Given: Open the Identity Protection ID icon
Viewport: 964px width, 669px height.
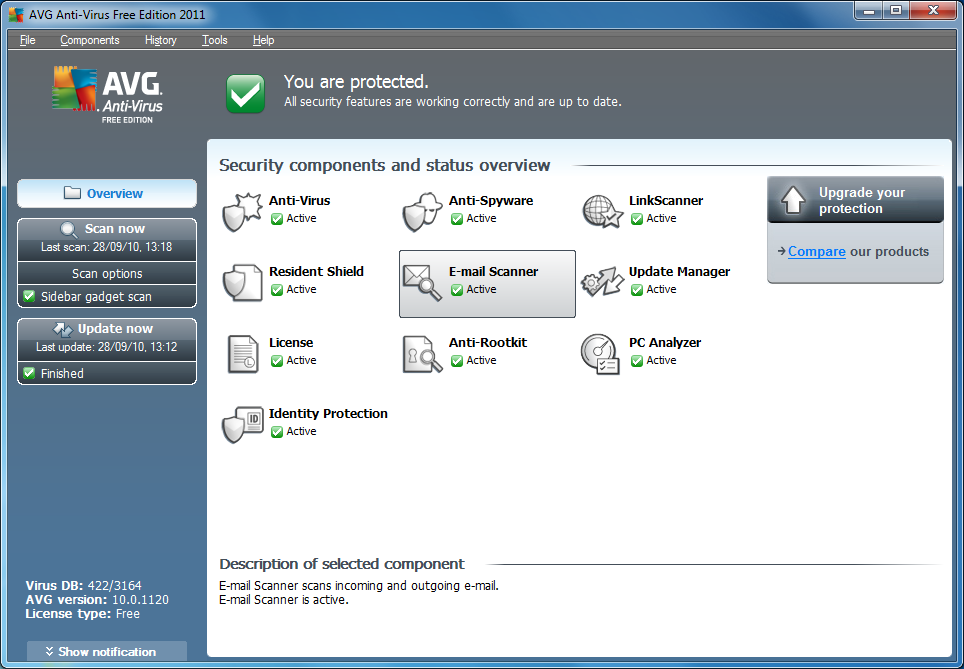Looking at the screenshot, I should click(x=242, y=424).
